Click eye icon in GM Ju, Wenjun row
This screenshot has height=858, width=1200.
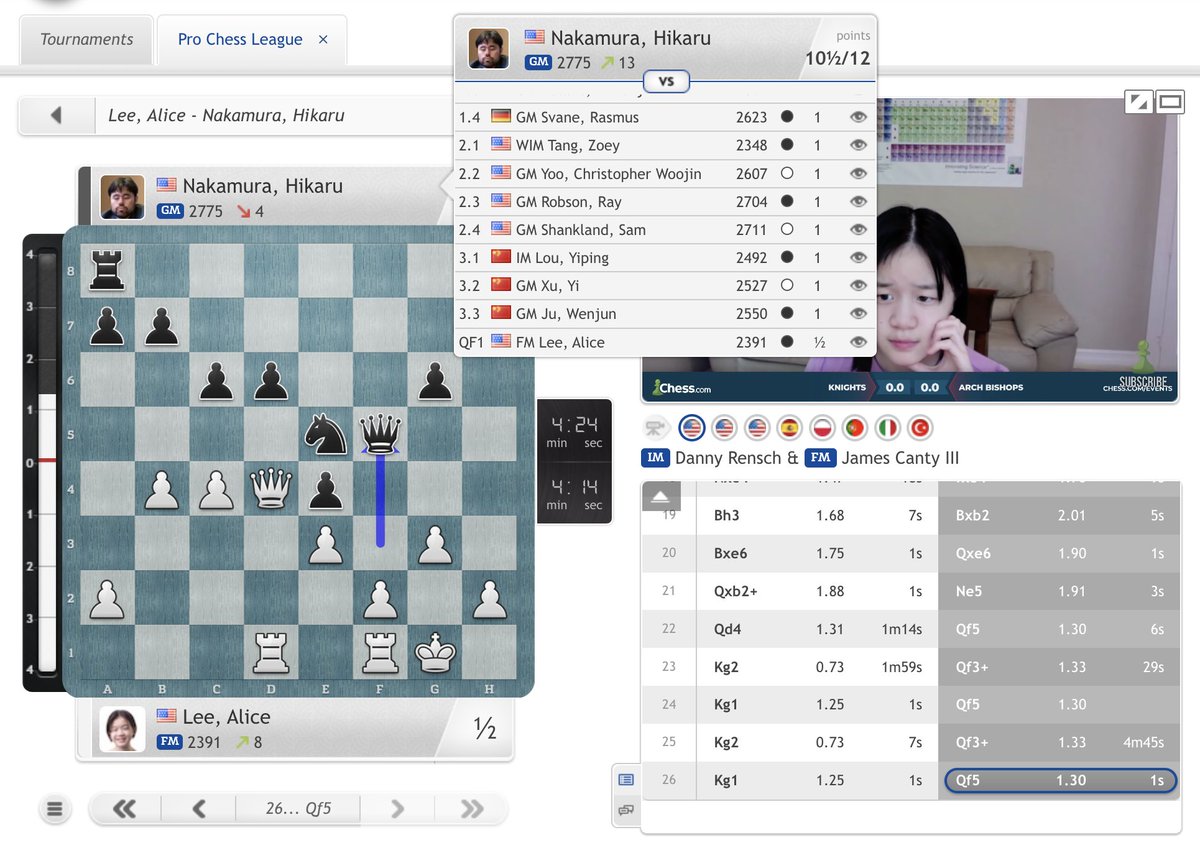pyautogui.click(x=857, y=313)
